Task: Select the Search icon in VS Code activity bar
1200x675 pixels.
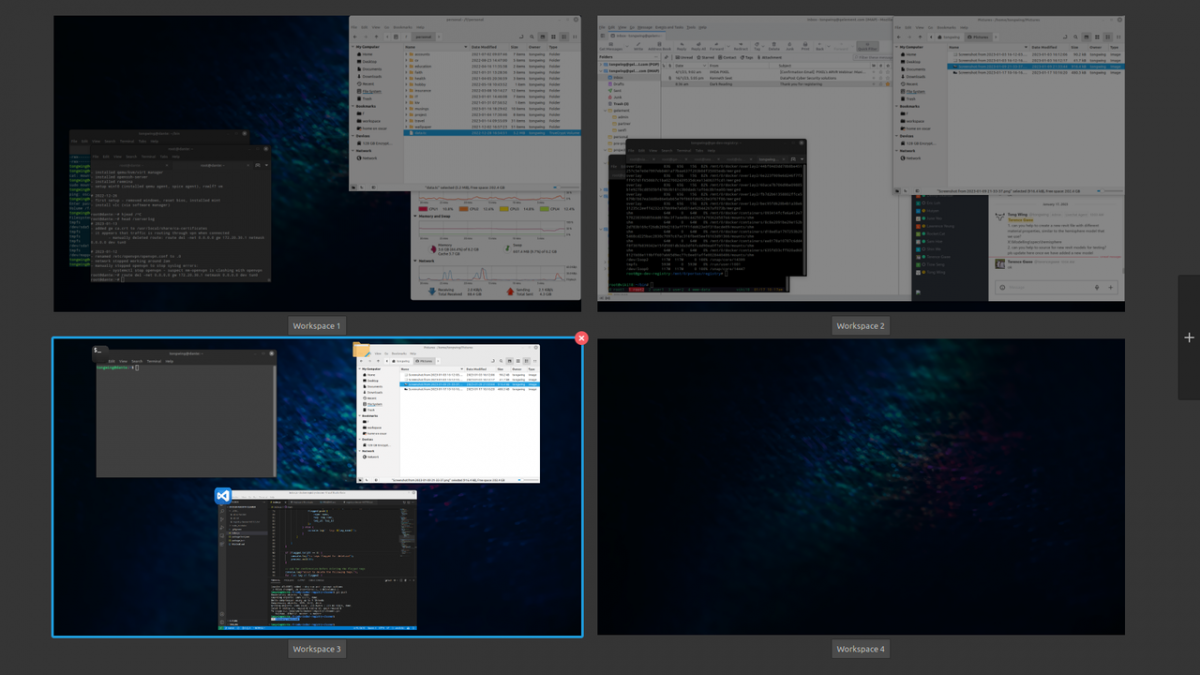Action: pyautogui.click(x=222, y=510)
